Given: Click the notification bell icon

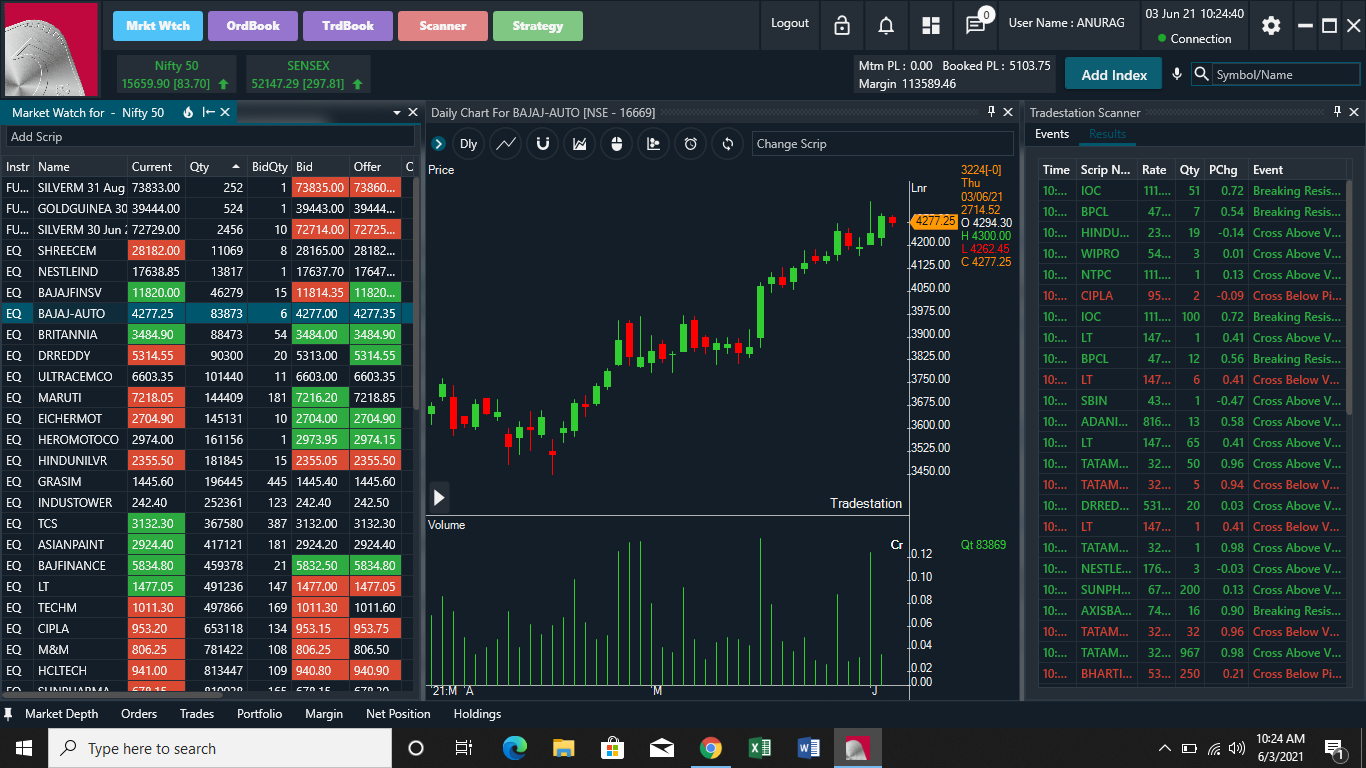Looking at the screenshot, I should (x=885, y=26).
